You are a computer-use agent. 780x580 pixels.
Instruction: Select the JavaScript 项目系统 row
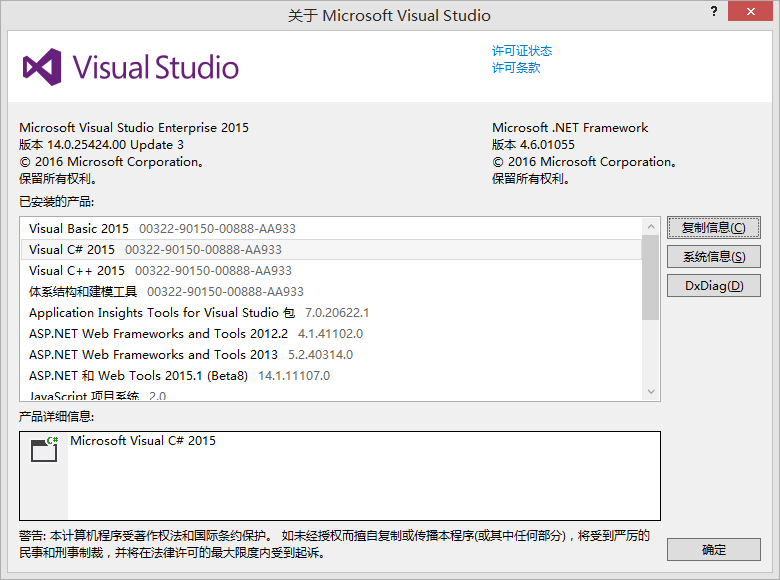point(331,395)
